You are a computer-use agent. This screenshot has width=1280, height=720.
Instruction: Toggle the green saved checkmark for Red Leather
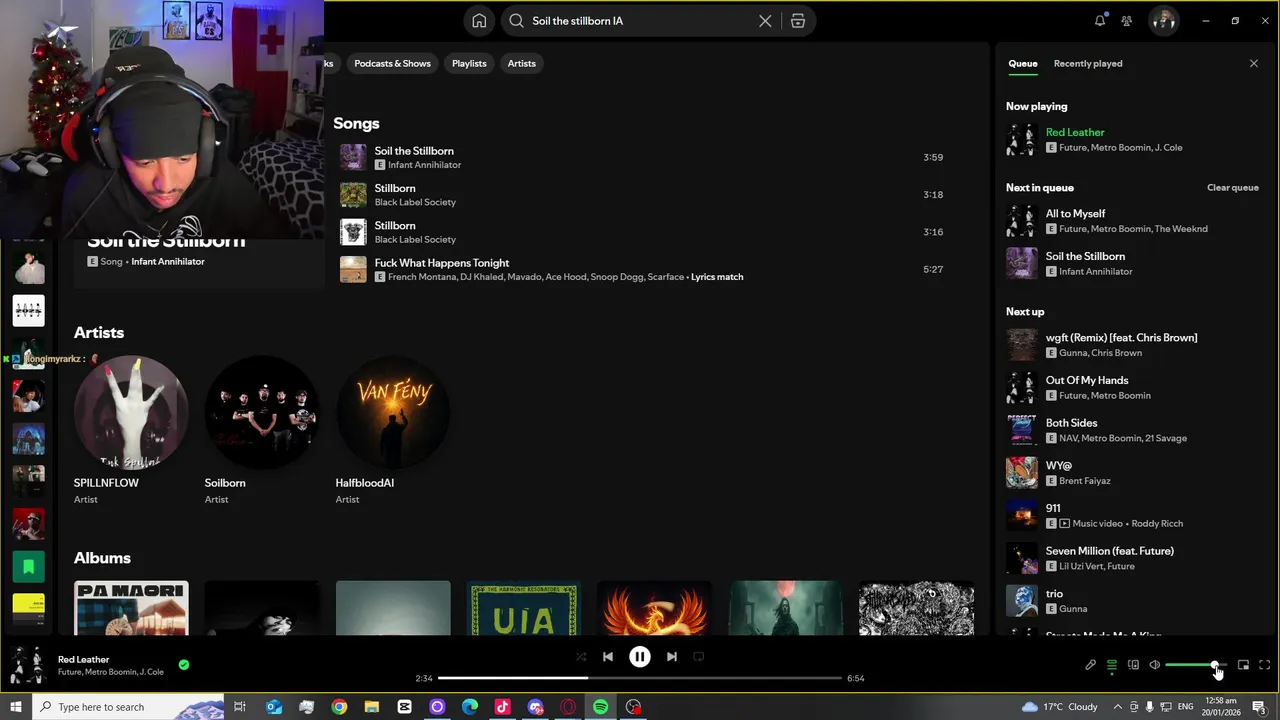tap(184, 664)
